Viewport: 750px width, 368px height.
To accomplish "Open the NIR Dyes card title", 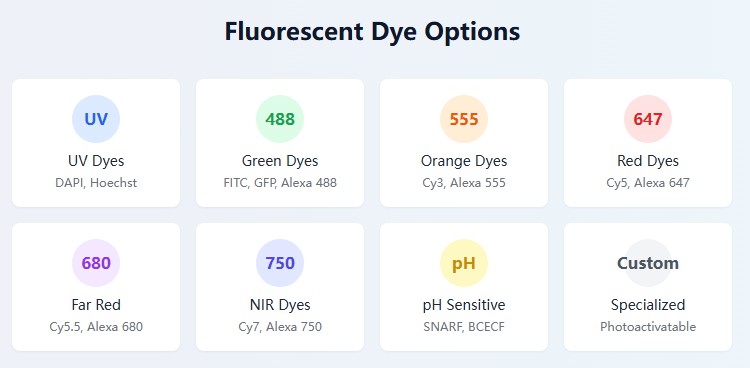I will [x=280, y=305].
